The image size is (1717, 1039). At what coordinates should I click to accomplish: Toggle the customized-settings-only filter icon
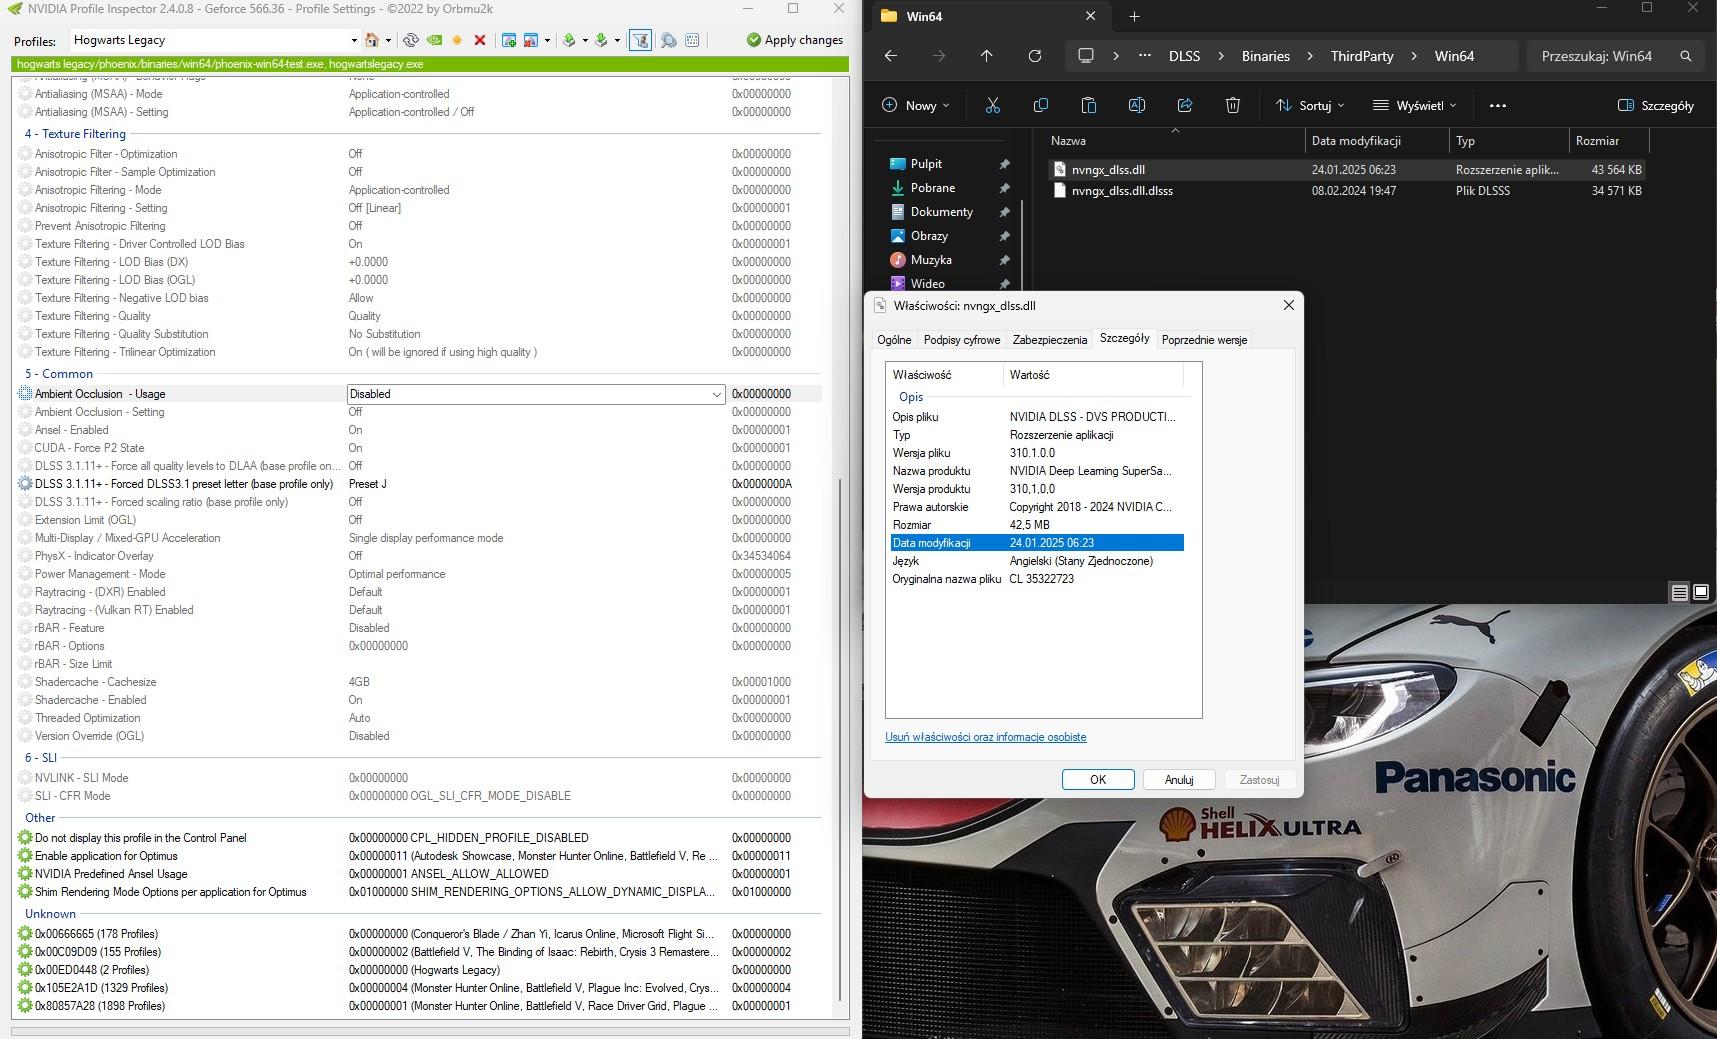(640, 40)
